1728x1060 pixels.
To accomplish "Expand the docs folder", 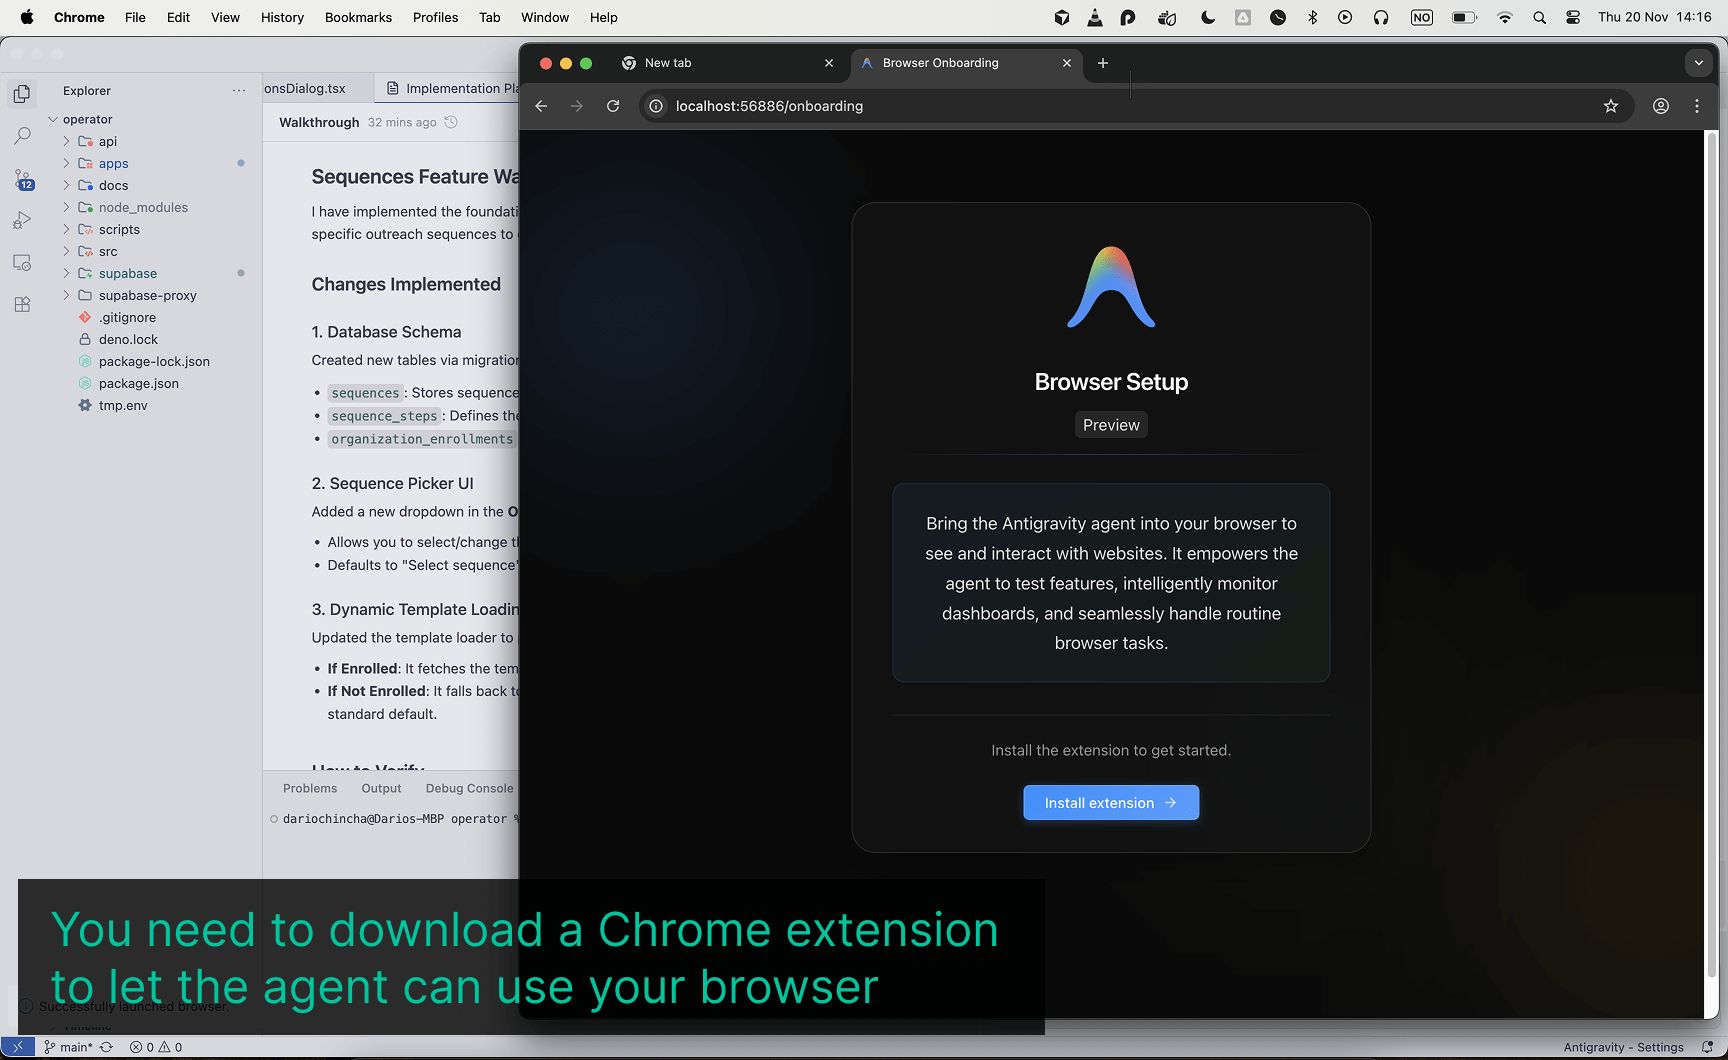I will tap(67, 185).
